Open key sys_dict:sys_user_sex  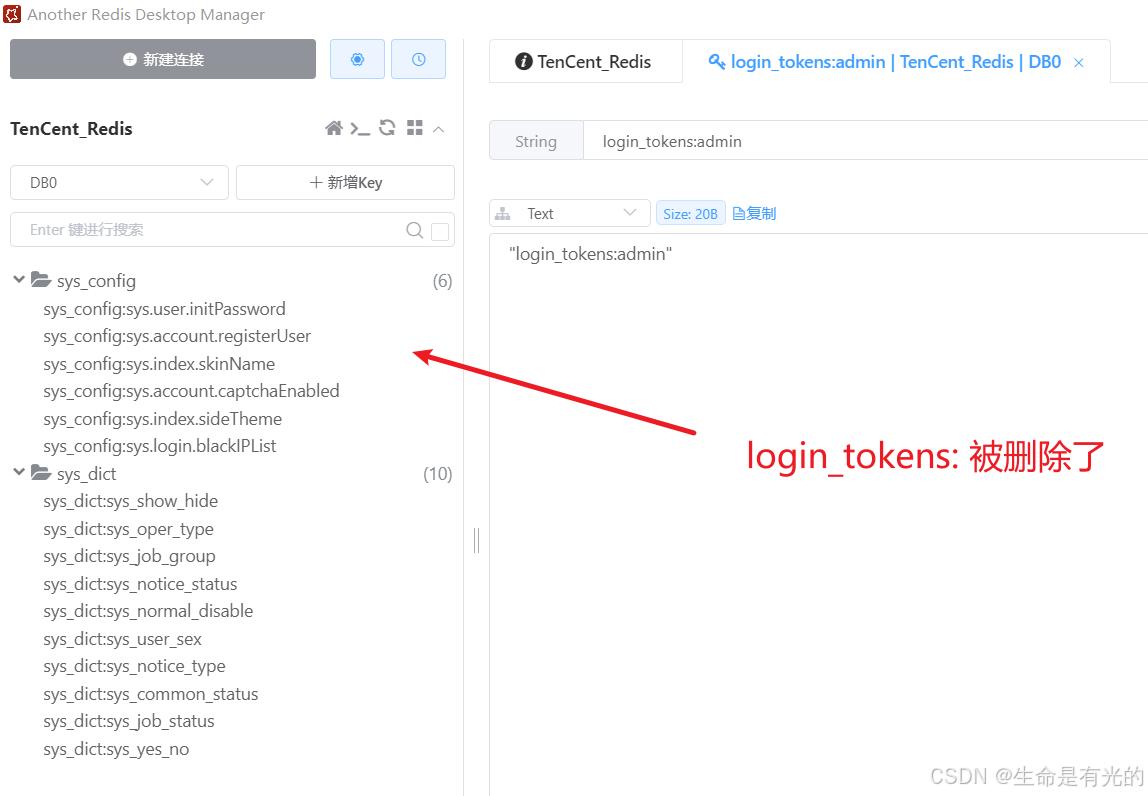122,639
